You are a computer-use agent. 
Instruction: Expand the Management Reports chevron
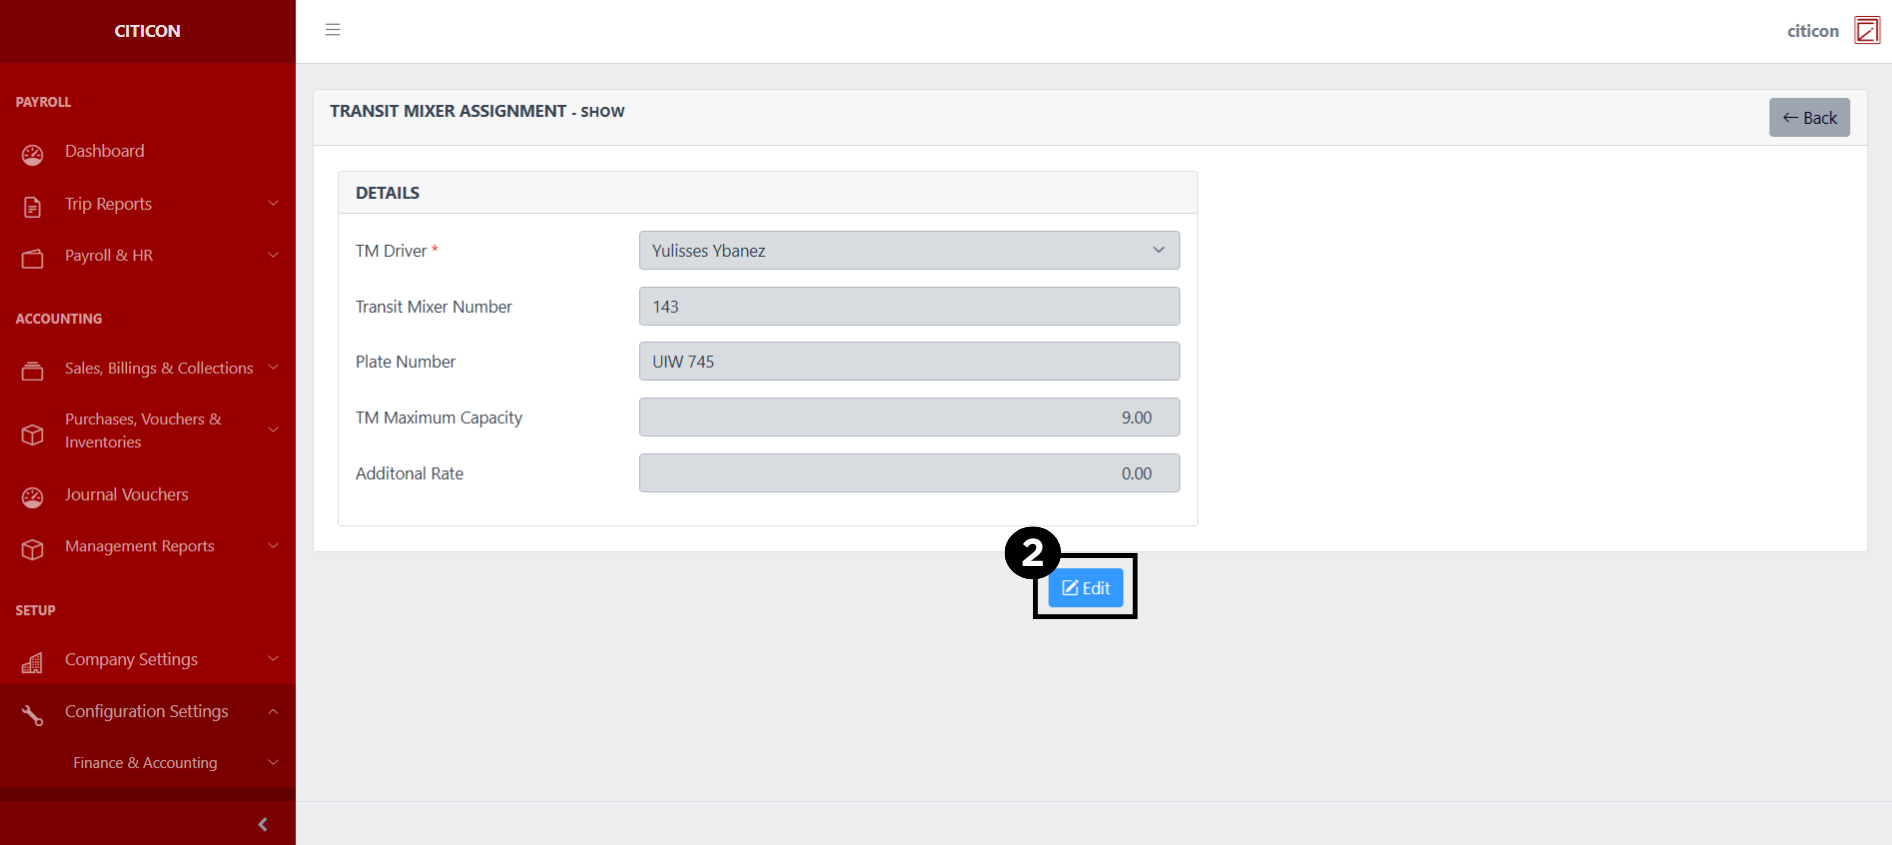[273, 545]
